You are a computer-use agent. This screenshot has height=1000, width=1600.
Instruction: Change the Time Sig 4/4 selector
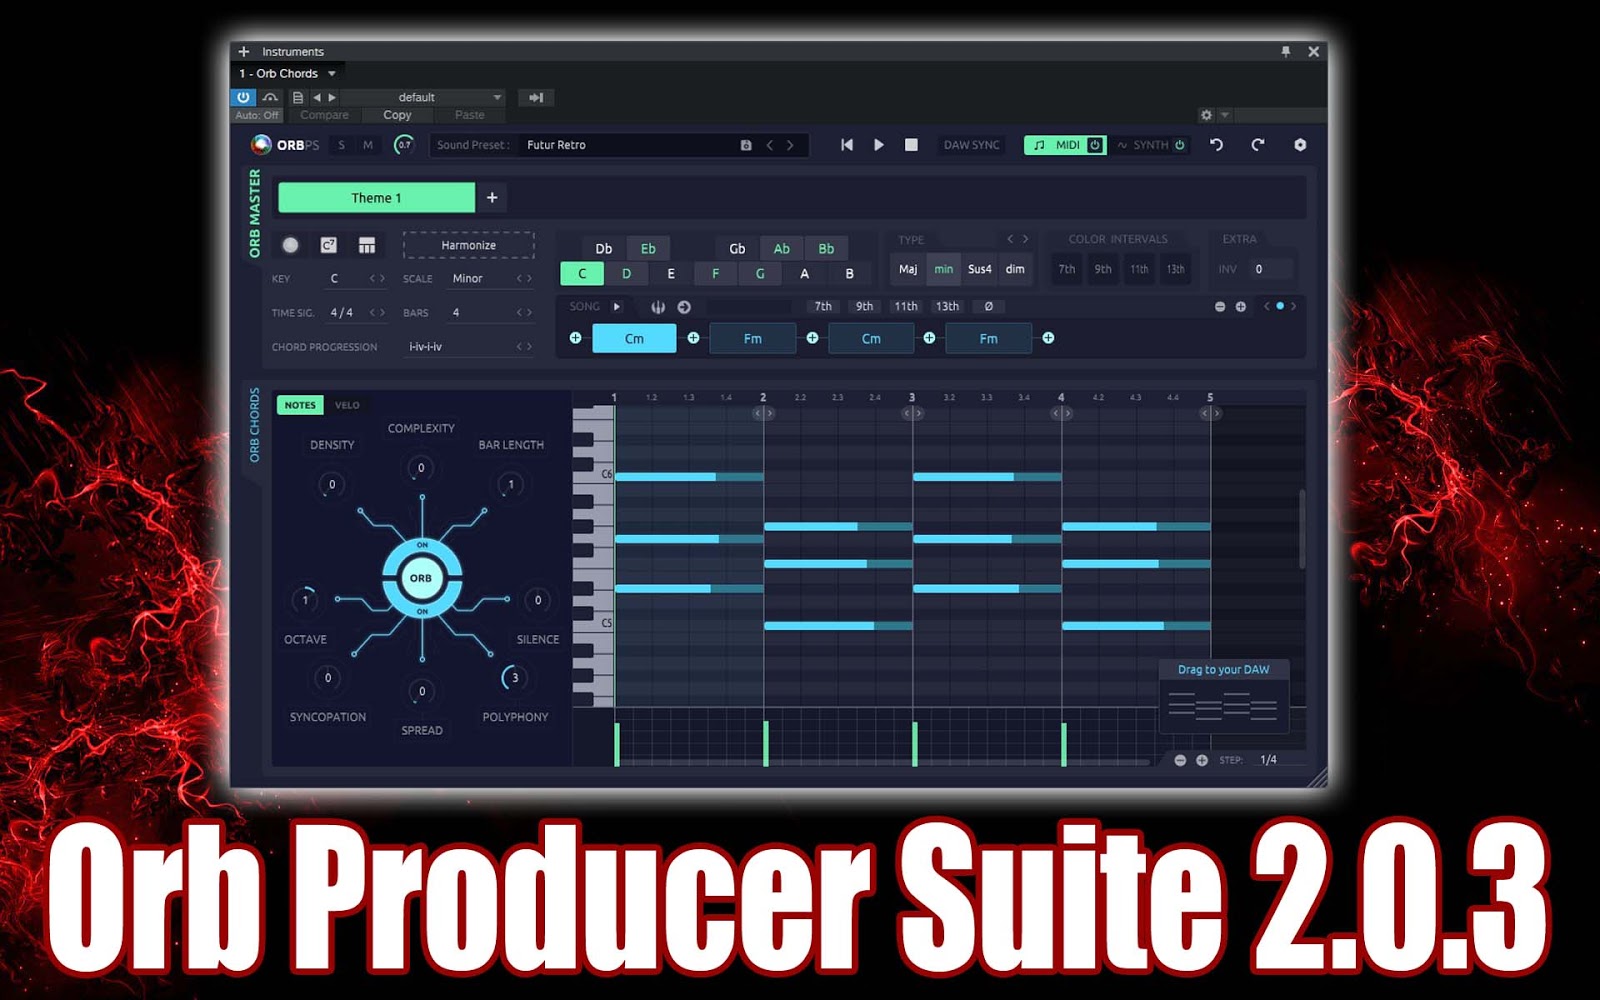[356, 313]
